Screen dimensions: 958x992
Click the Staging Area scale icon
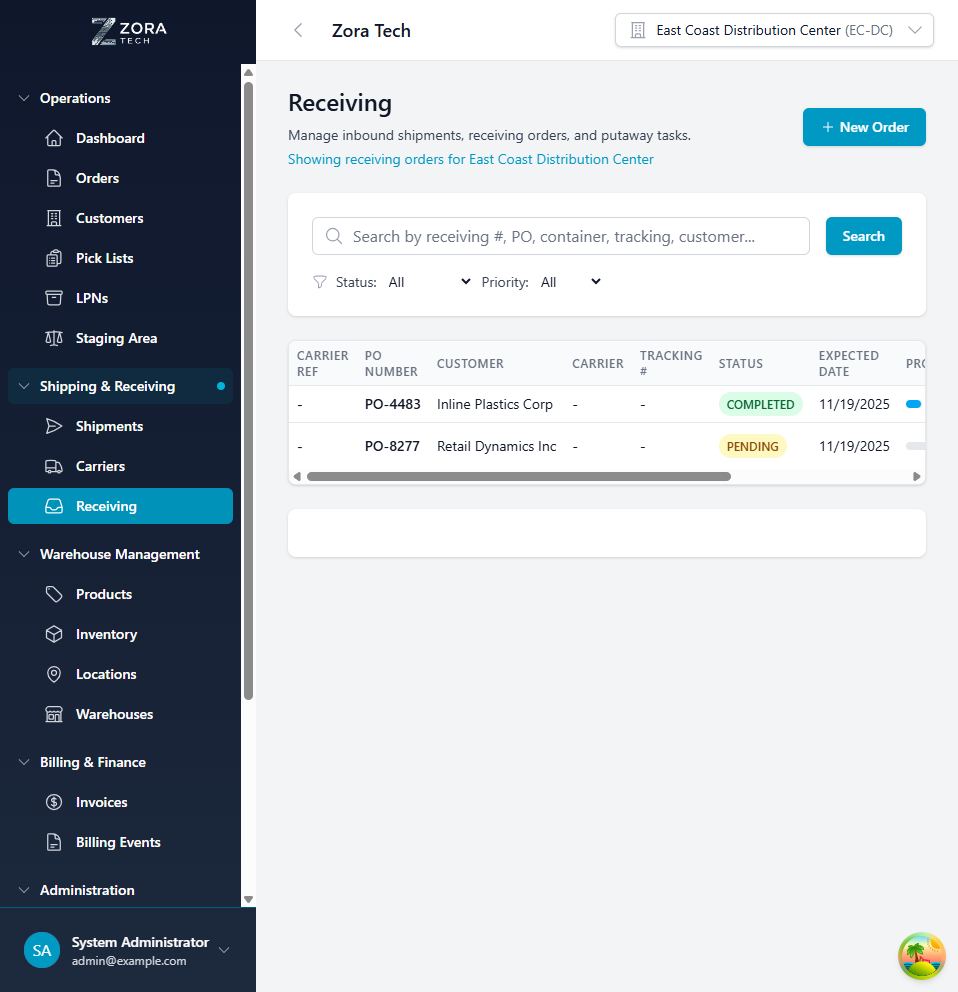53,338
